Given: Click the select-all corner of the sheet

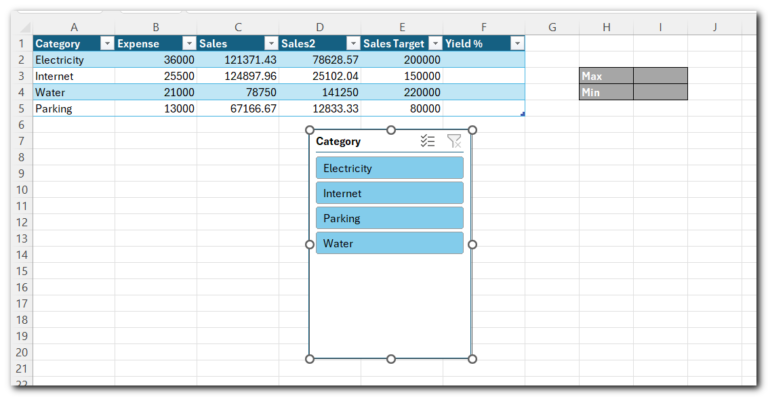Looking at the screenshot, I should [x=23, y=27].
